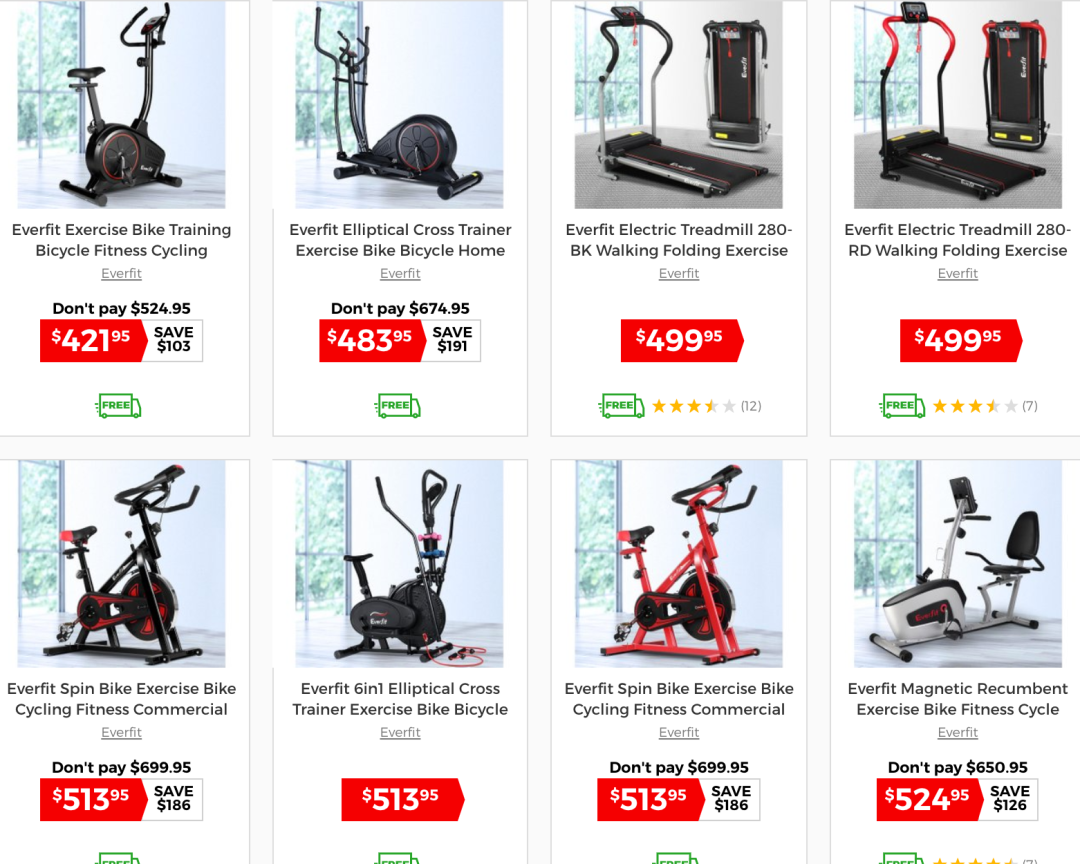View black Electric Treadmill 280-BK image
The height and width of the screenshot is (864, 1080).
pos(678,105)
